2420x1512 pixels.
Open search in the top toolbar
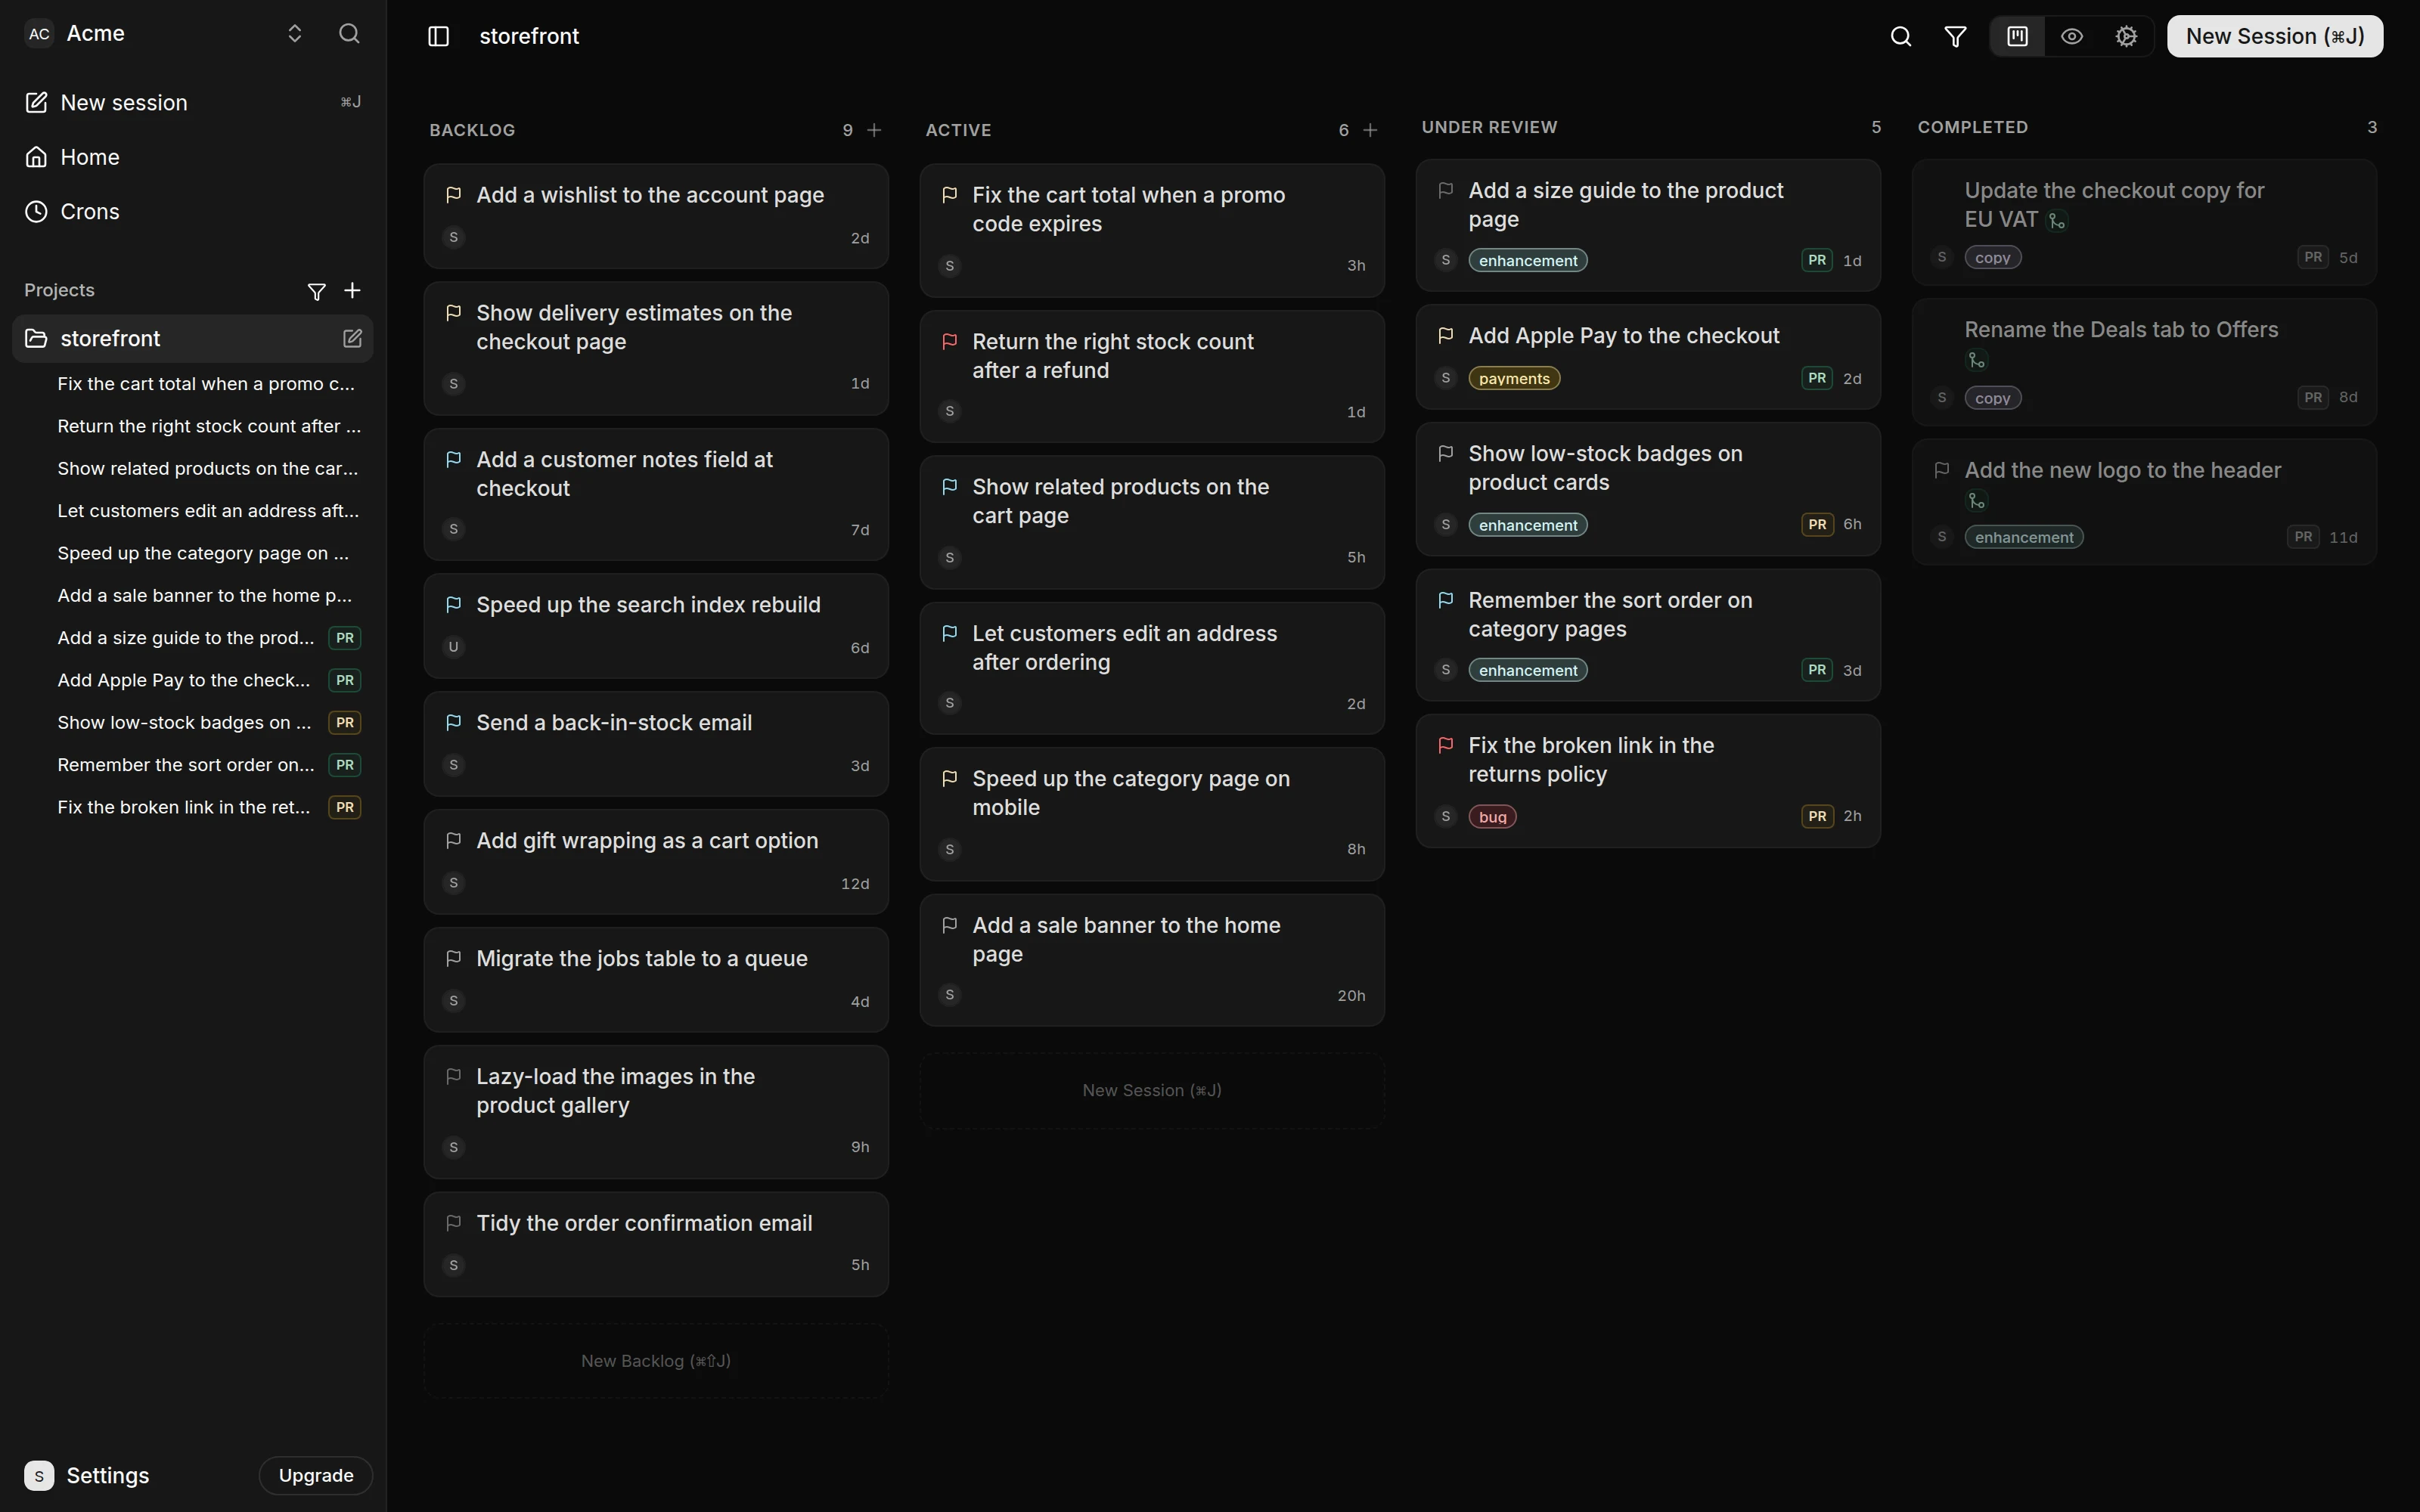[x=1901, y=36]
